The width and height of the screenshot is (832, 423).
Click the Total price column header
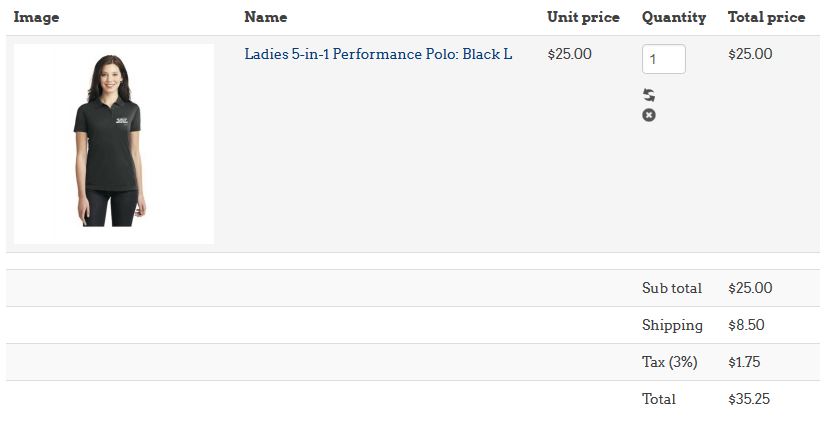coord(766,17)
